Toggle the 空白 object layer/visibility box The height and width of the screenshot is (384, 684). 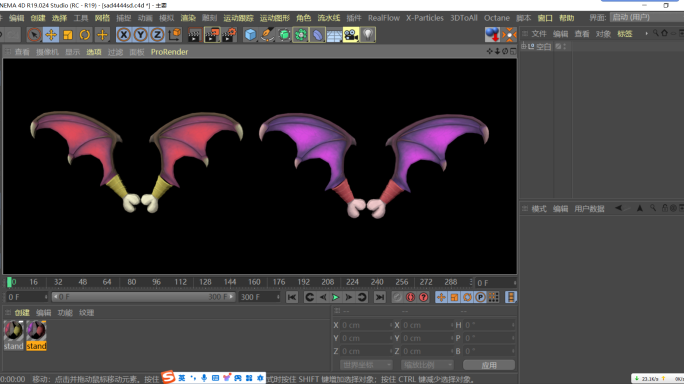558,46
